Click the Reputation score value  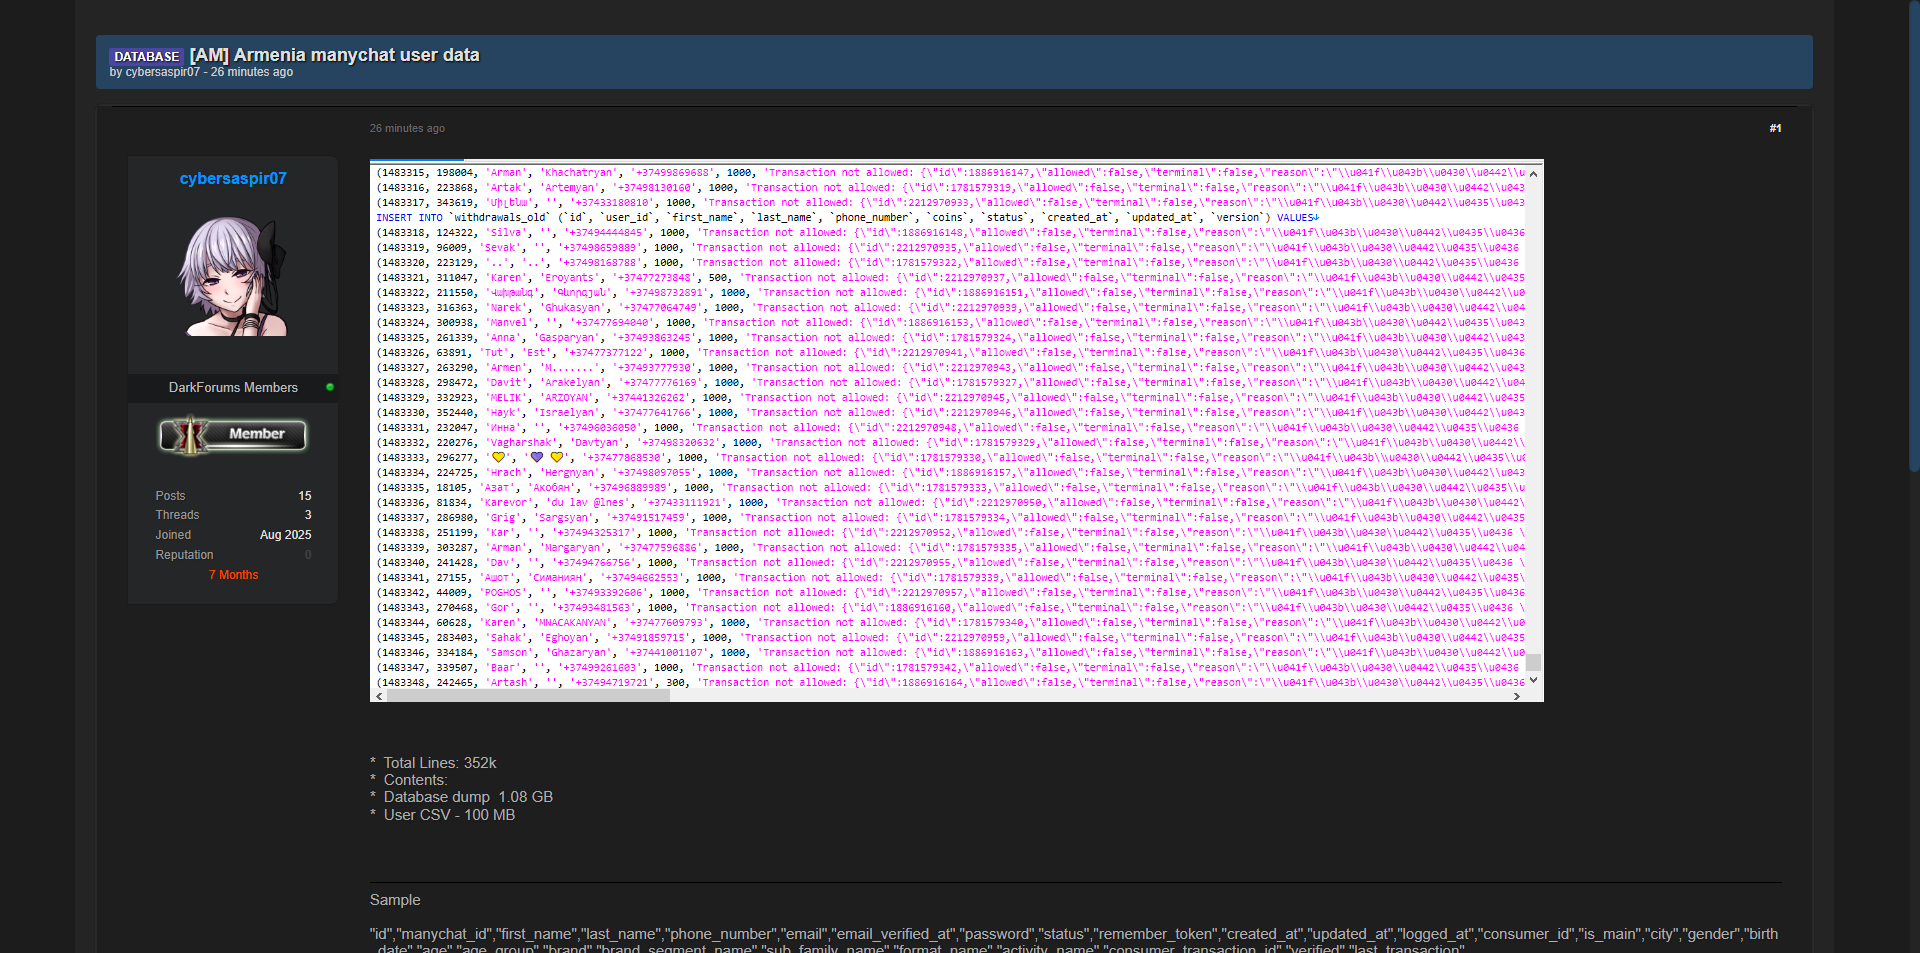click(308, 555)
